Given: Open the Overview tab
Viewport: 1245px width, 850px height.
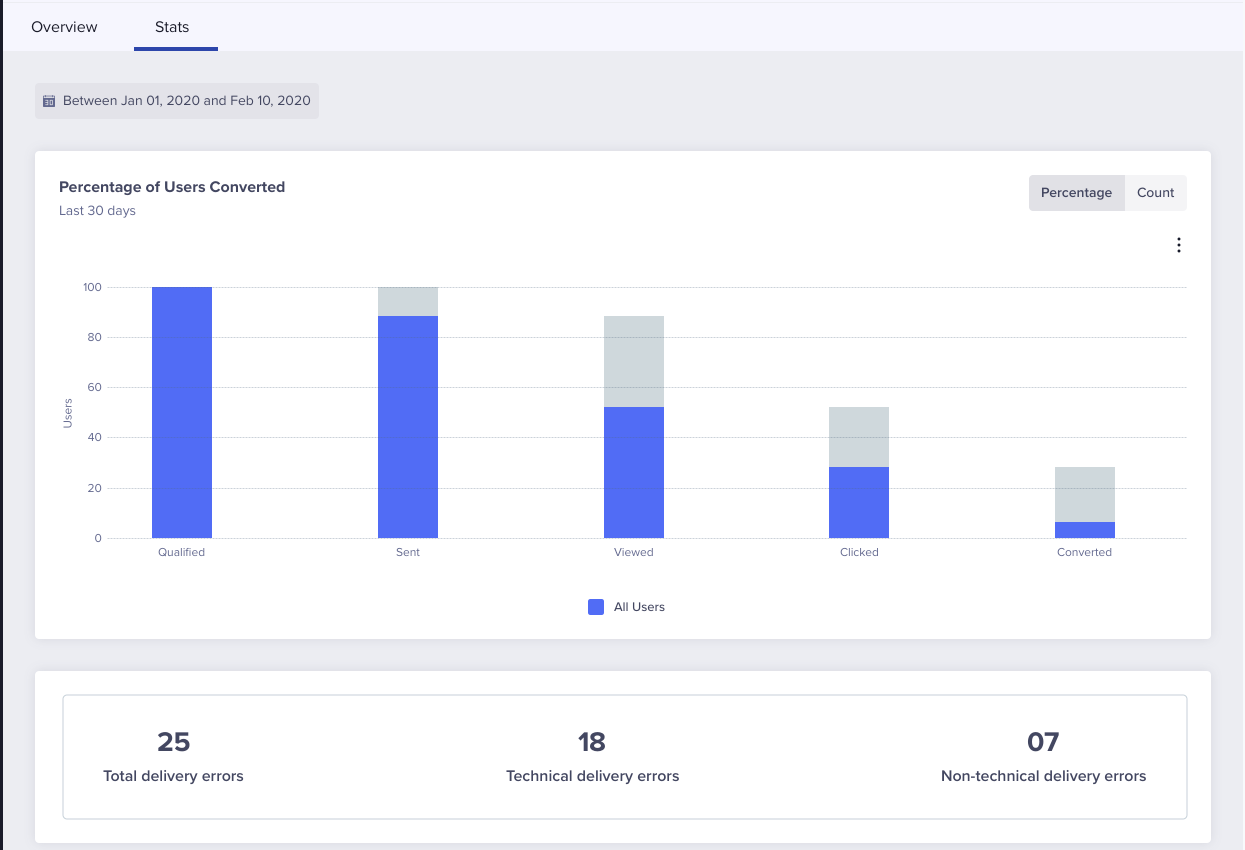Looking at the screenshot, I should [x=64, y=27].
